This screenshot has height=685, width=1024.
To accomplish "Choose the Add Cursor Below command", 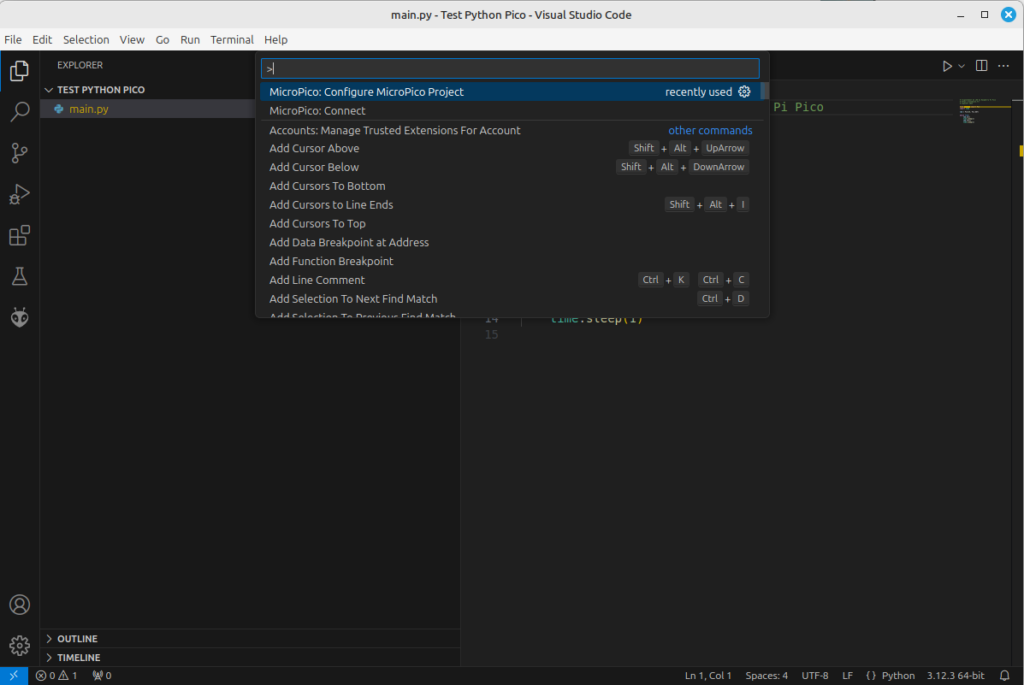I will 511,167.
